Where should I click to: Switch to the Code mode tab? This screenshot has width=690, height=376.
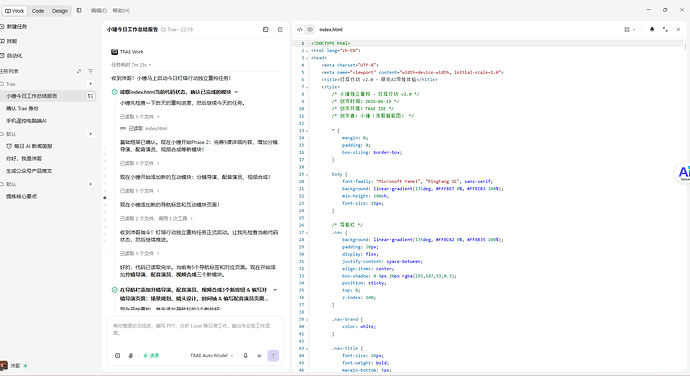coord(38,11)
